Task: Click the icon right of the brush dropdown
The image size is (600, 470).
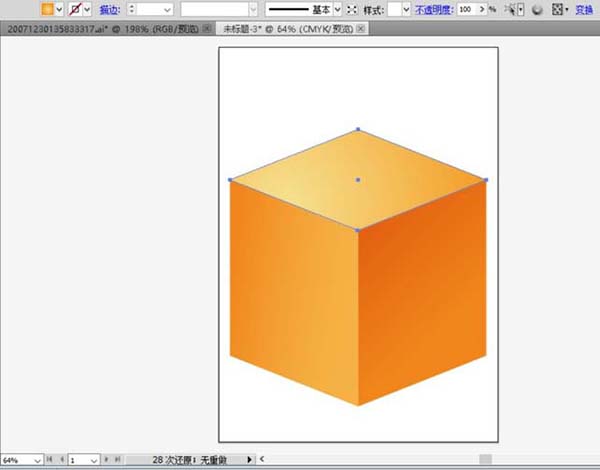Action: 352,10
